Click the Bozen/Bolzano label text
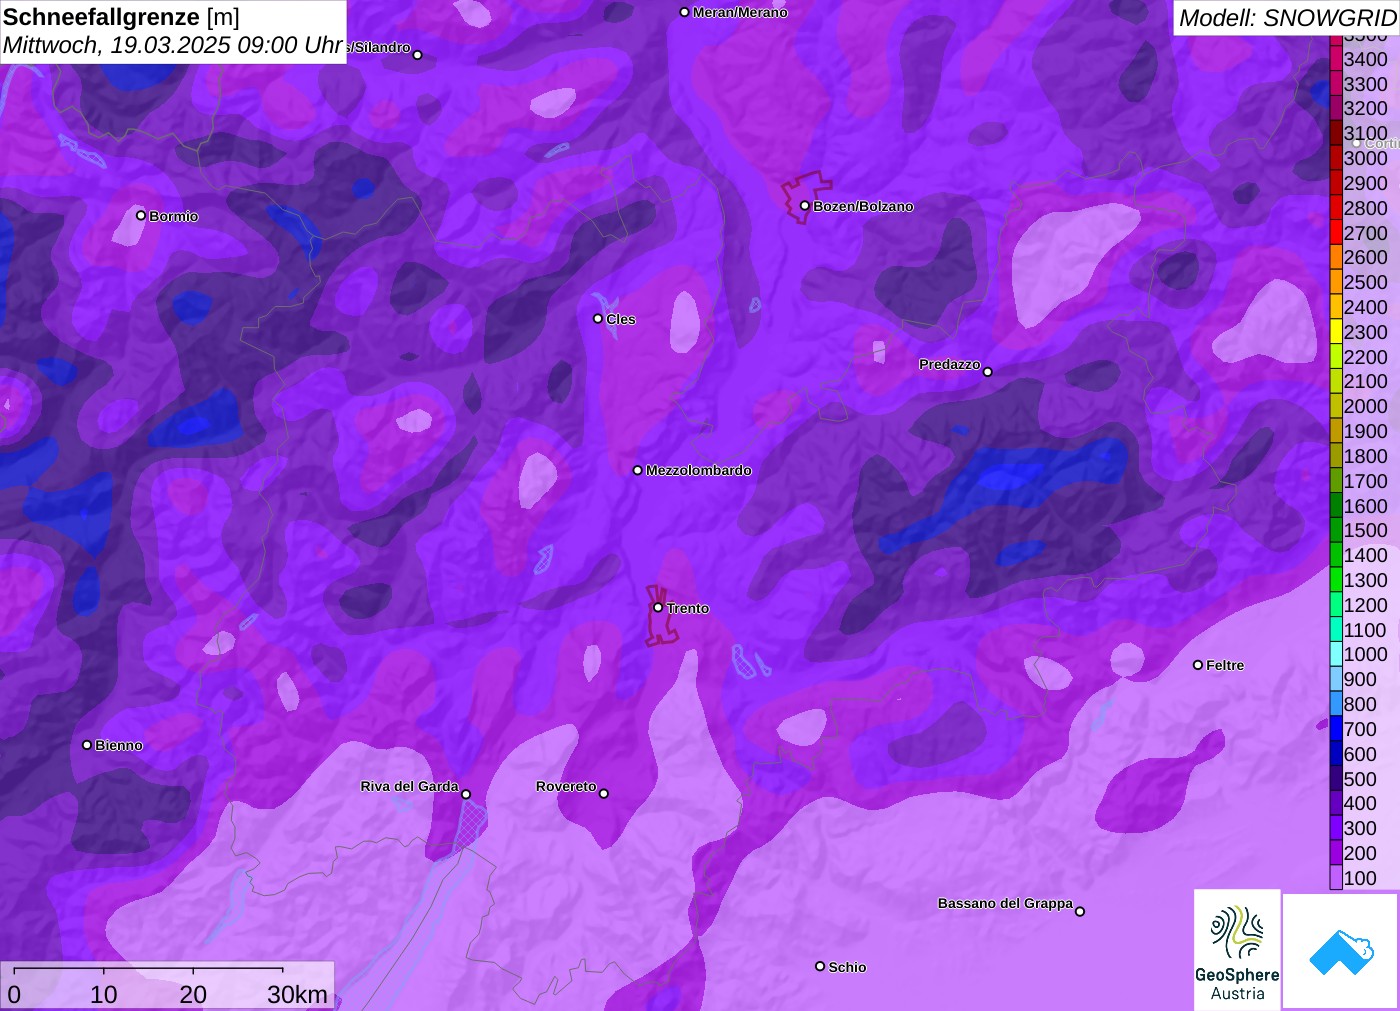 (863, 206)
